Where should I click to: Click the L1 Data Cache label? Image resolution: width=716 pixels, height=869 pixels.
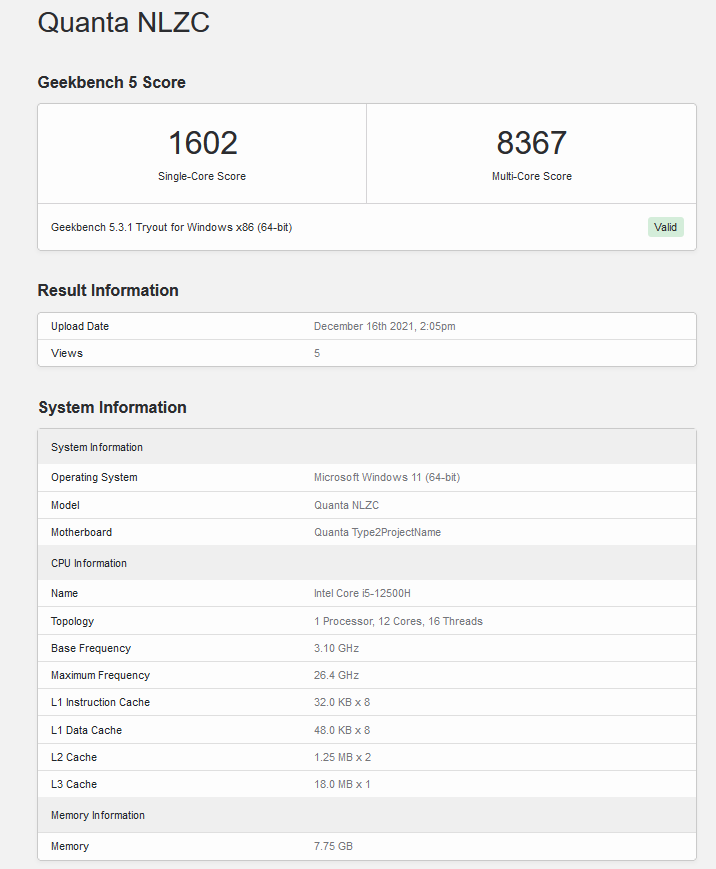point(86,730)
